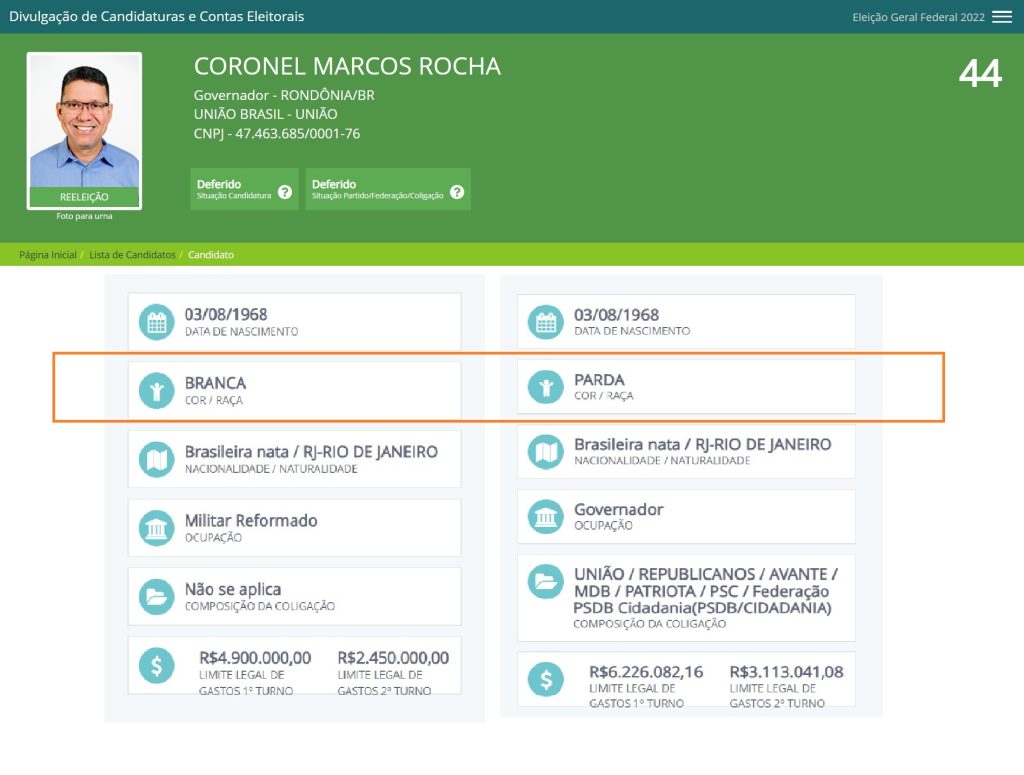1024x775 pixels.
Task: Click dollar icon beside R$4.900.000,00 limit
Action: coord(156,666)
